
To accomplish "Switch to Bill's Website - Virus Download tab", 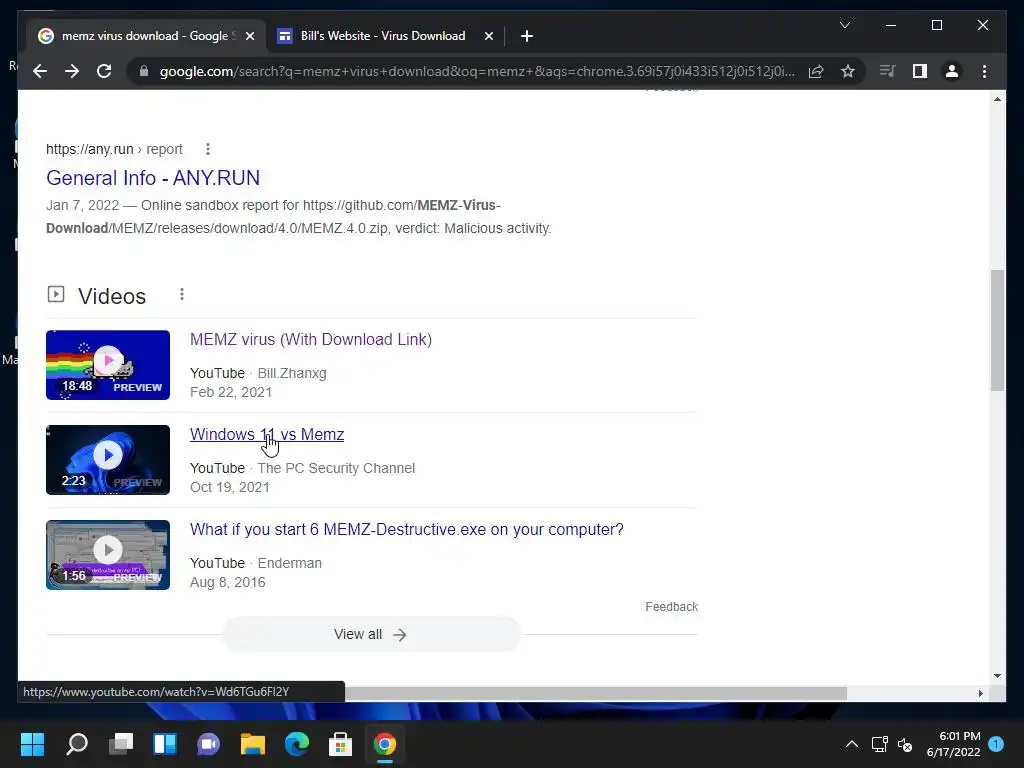I will pos(385,36).
